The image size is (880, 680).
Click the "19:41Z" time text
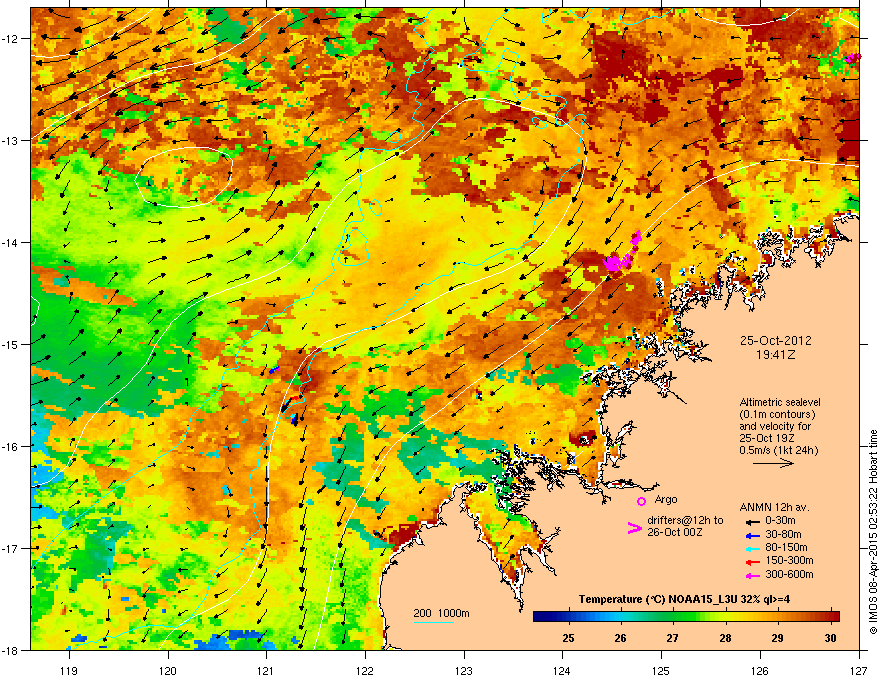point(775,355)
